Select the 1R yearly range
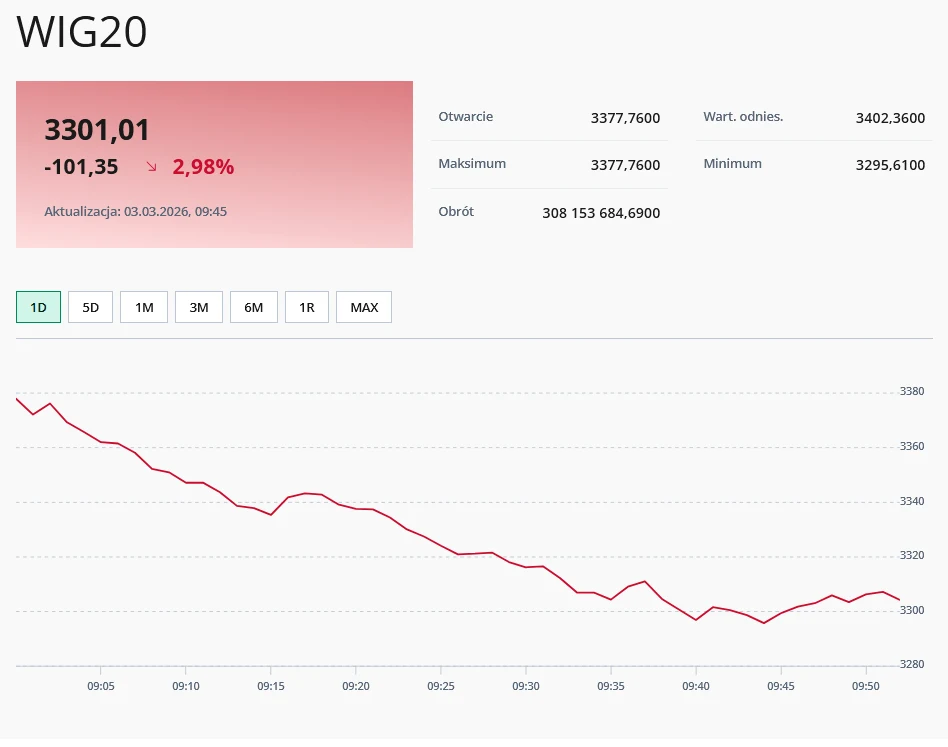The width and height of the screenshot is (948, 747). (307, 307)
